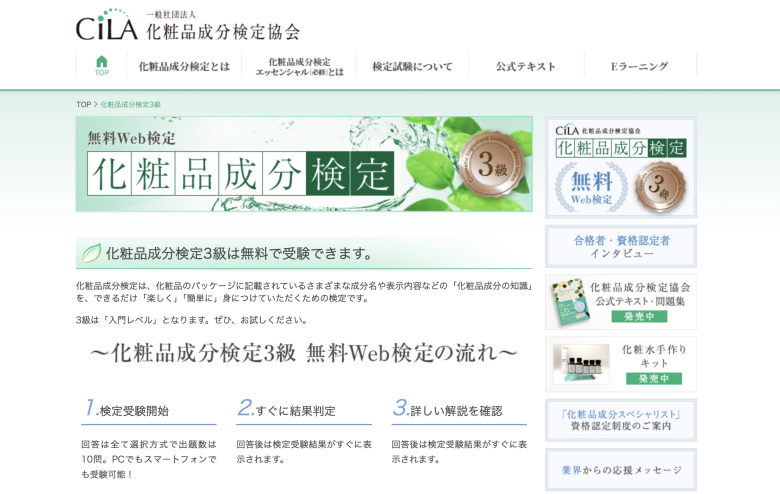This screenshot has height=494, width=780.
Task: Open the 化粧品成分検定とは menu item
Action: pyautogui.click(x=184, y=67)
